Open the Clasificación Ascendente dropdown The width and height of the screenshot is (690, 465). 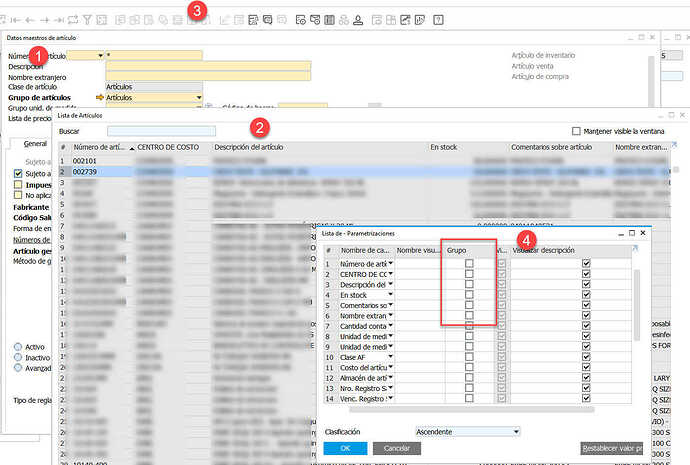click(x=516, y=431)
